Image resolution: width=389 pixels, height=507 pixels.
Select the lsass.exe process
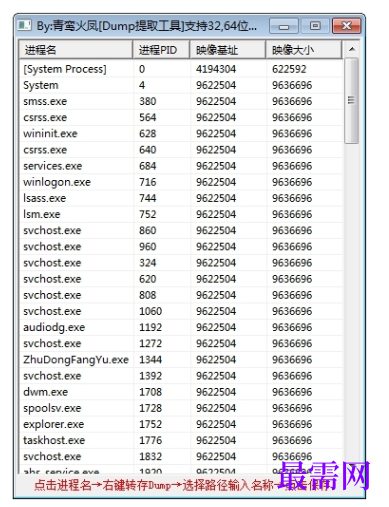coord(181,198)
